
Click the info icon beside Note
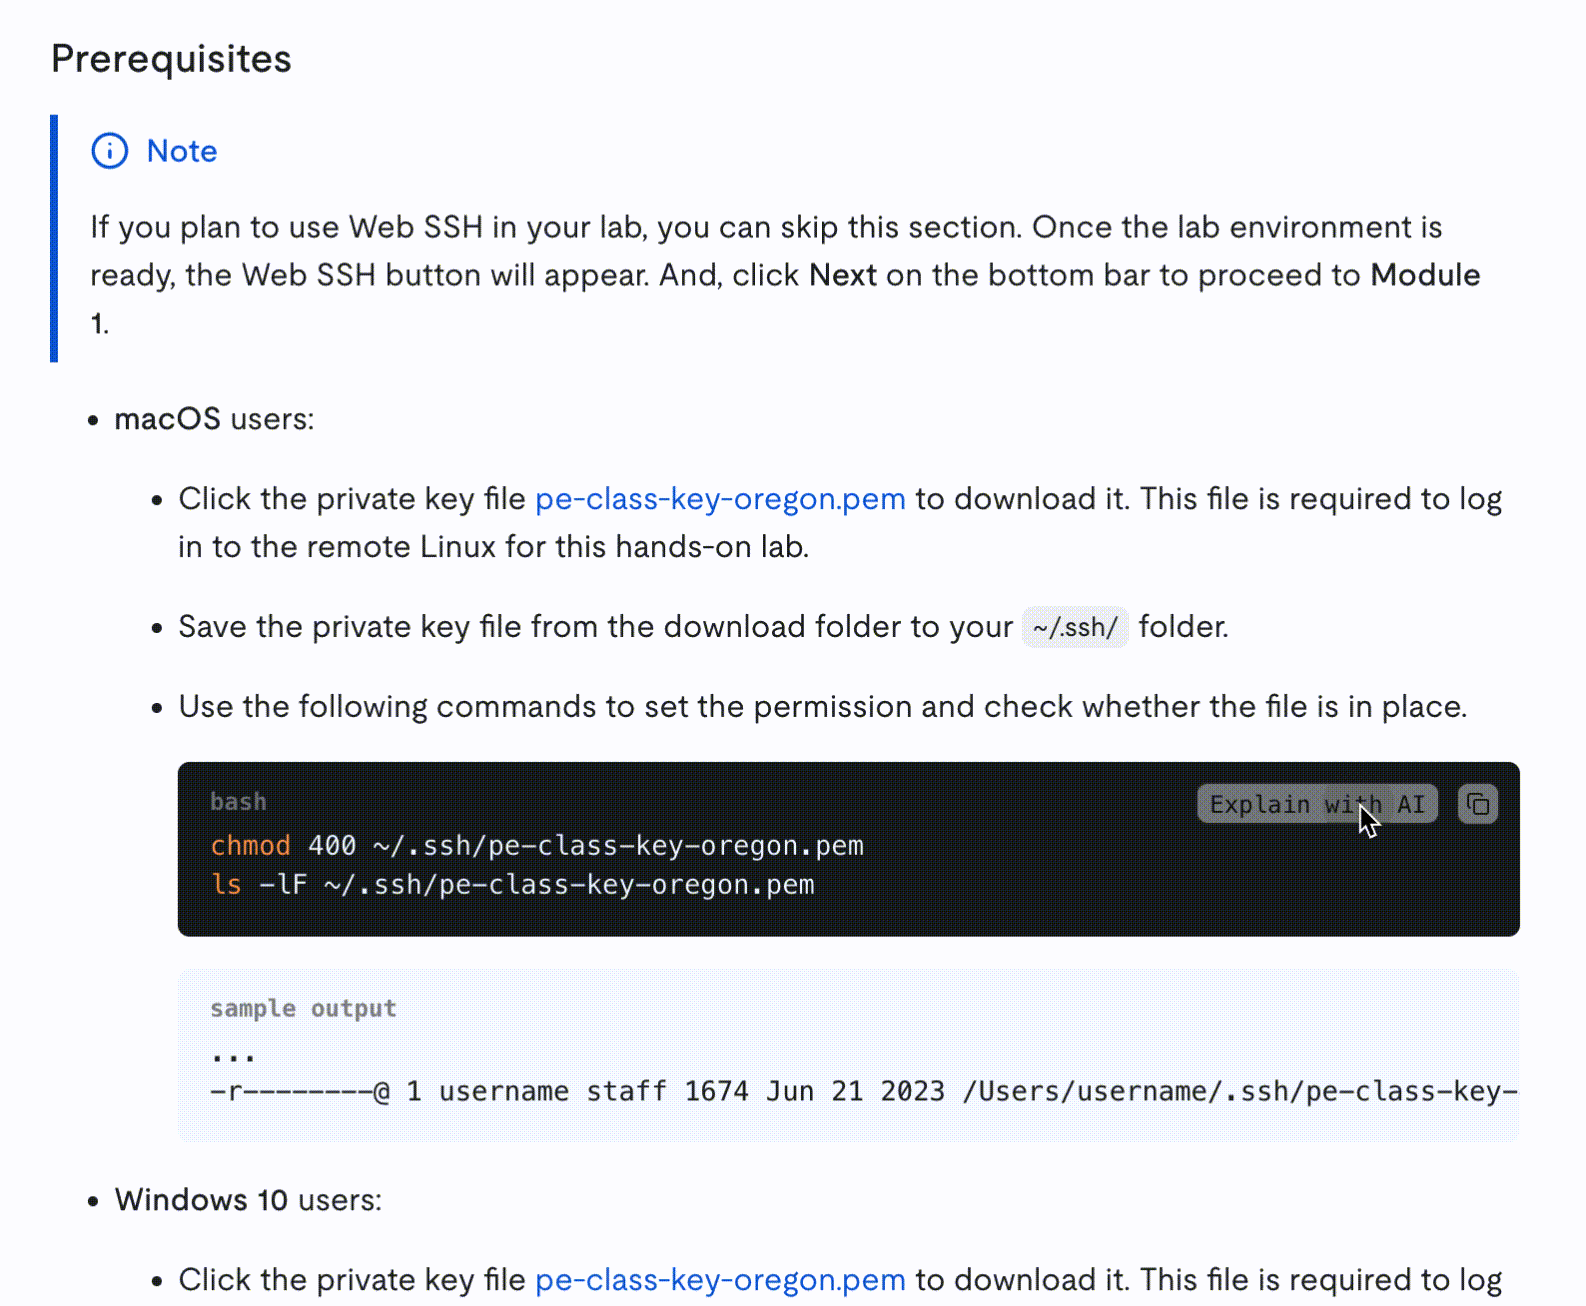(110, 151)
